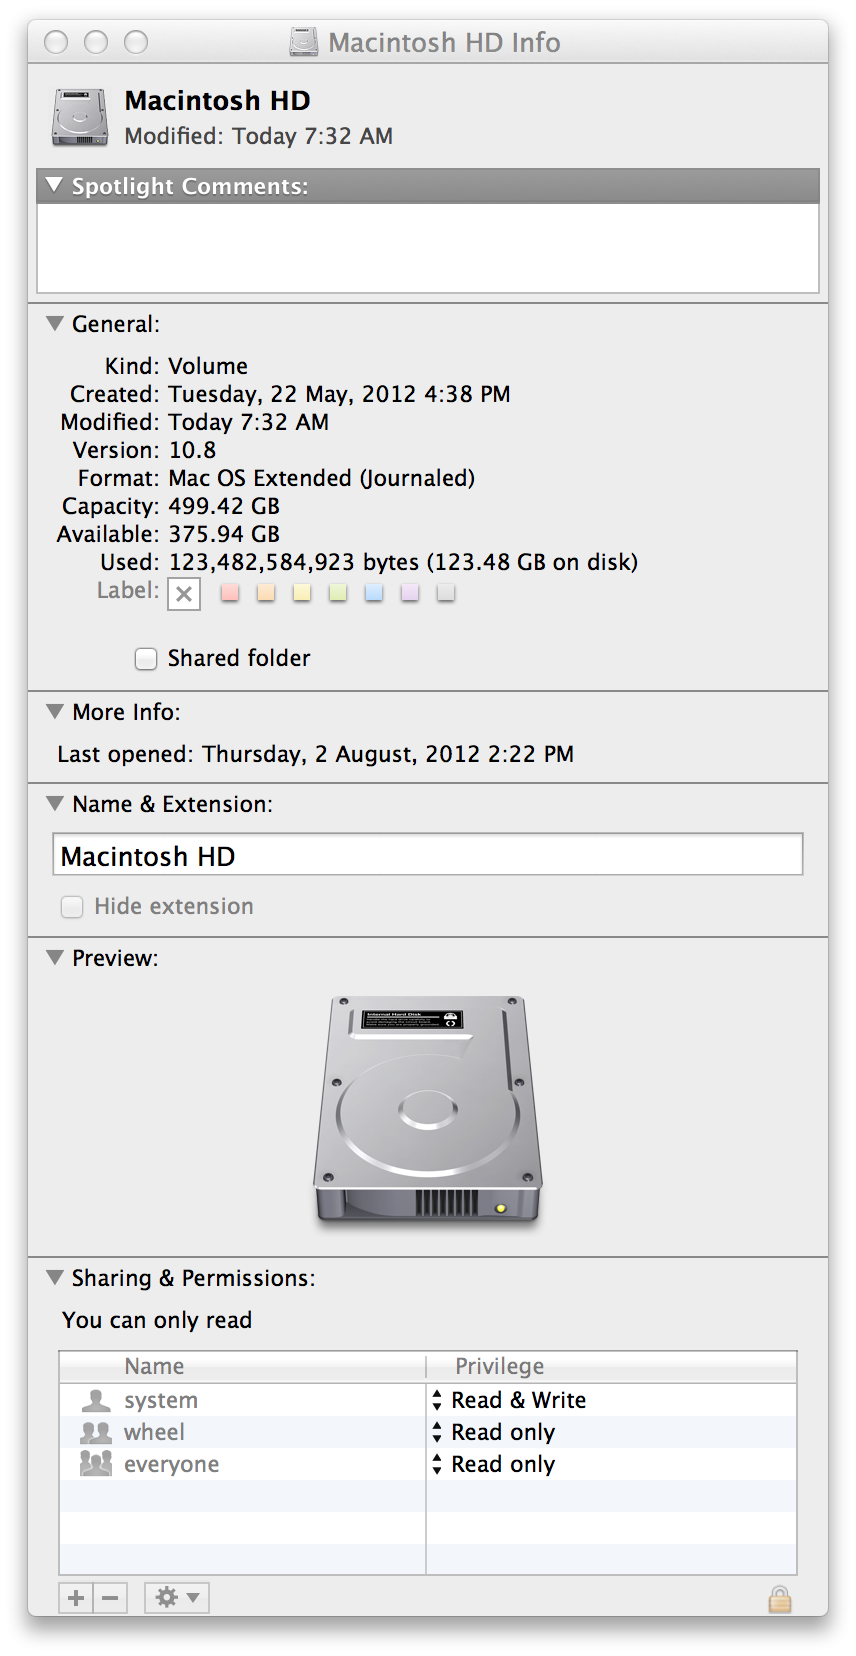The height and width of the screenshot is (1656, 856).
Task: Select the wheel row in permissions
Action: (428, 1432)
